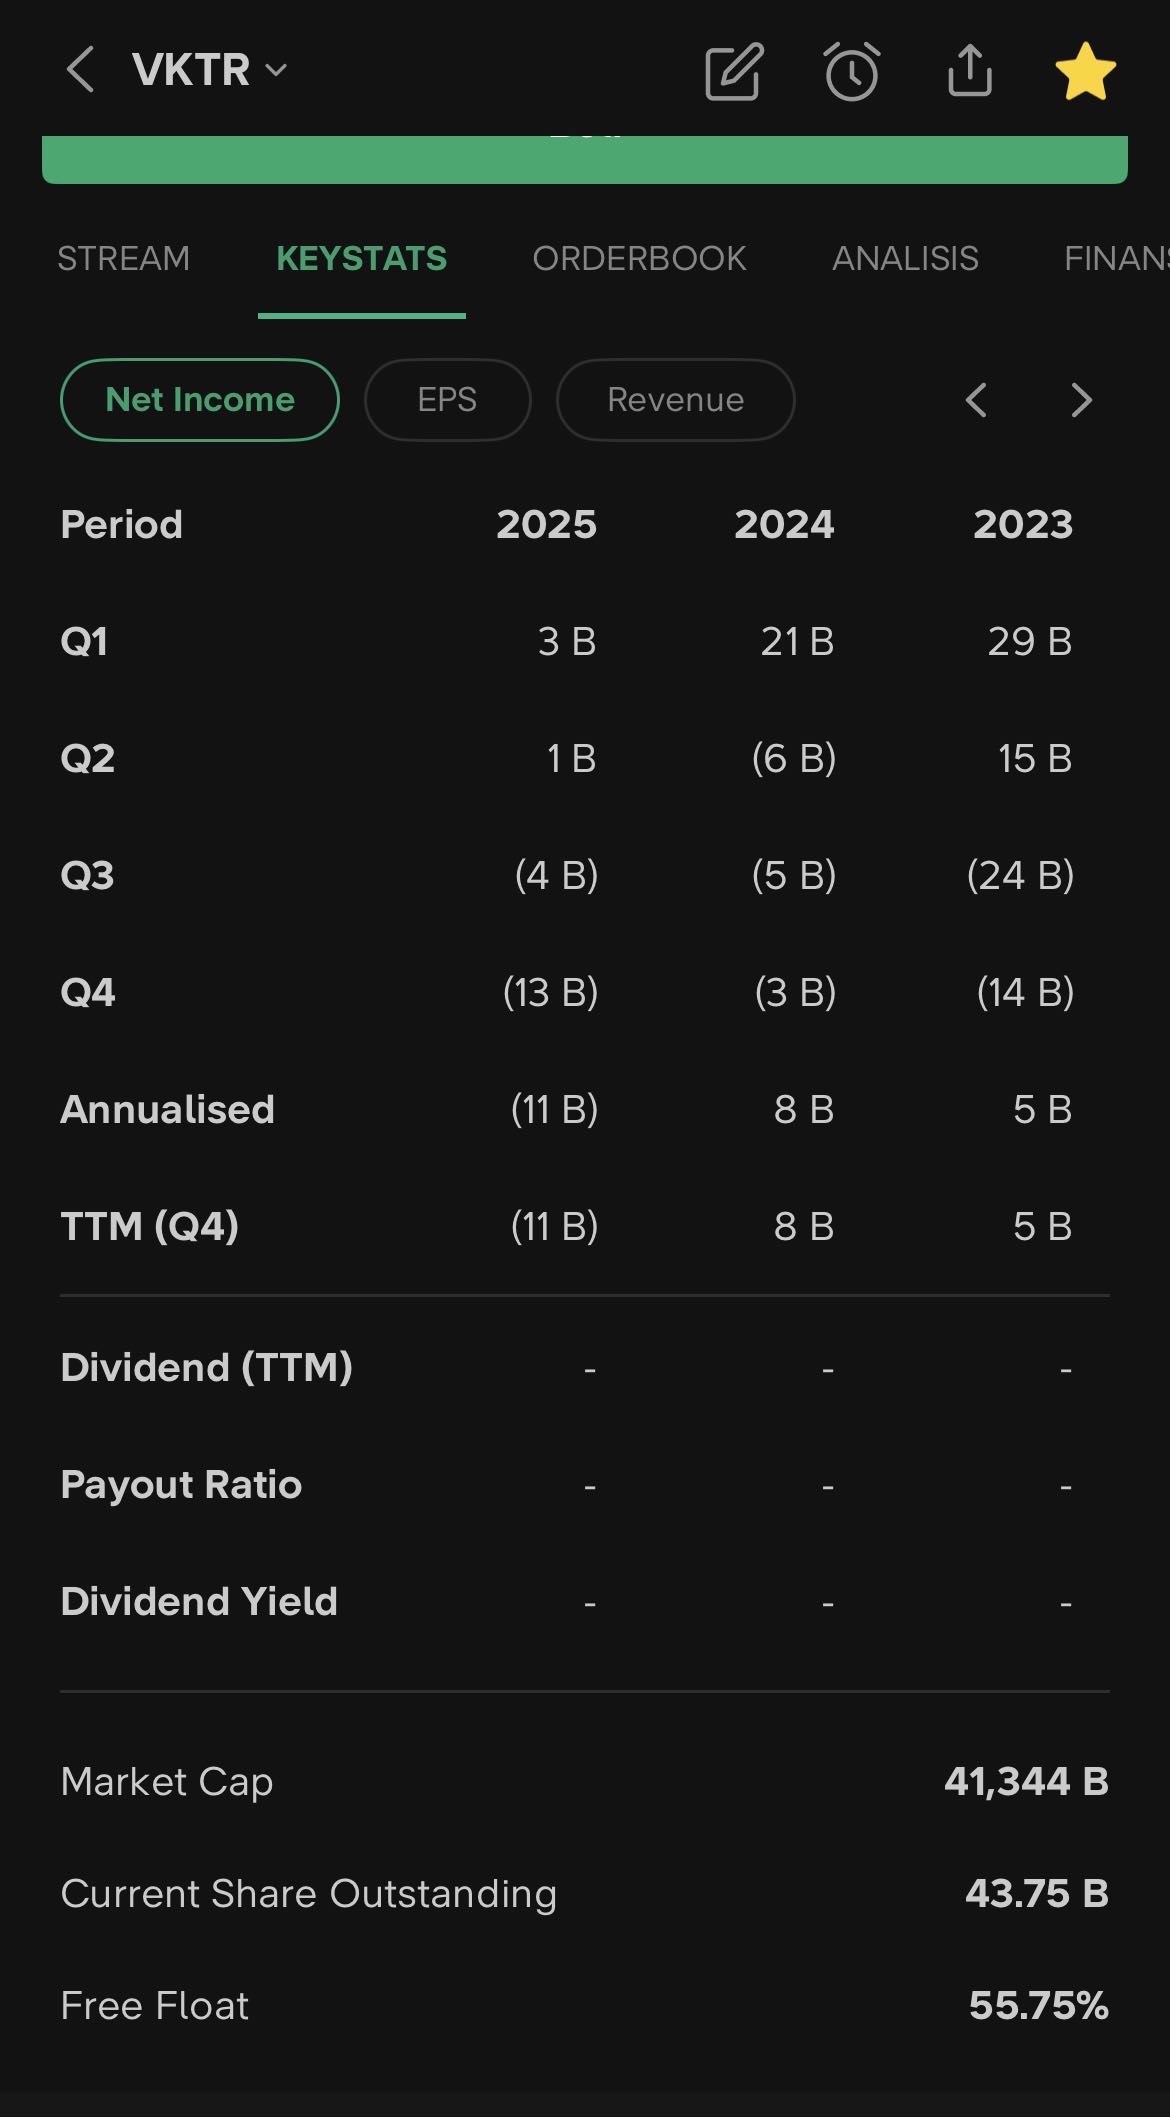This screenshot has height=2117, width=1170.
Task: Tap the green button below the header
Action: coord(585,160)
